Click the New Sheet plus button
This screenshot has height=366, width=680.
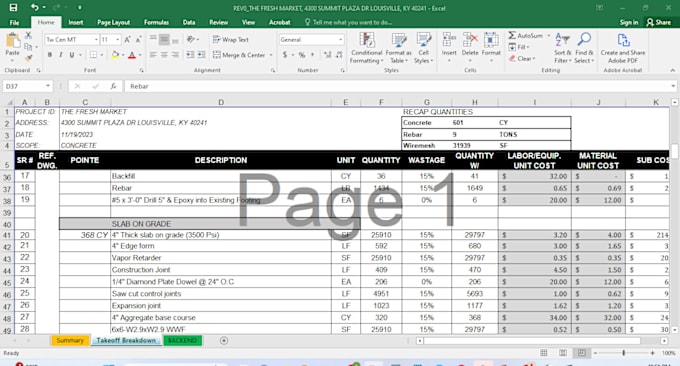click(x=224, y=340)
